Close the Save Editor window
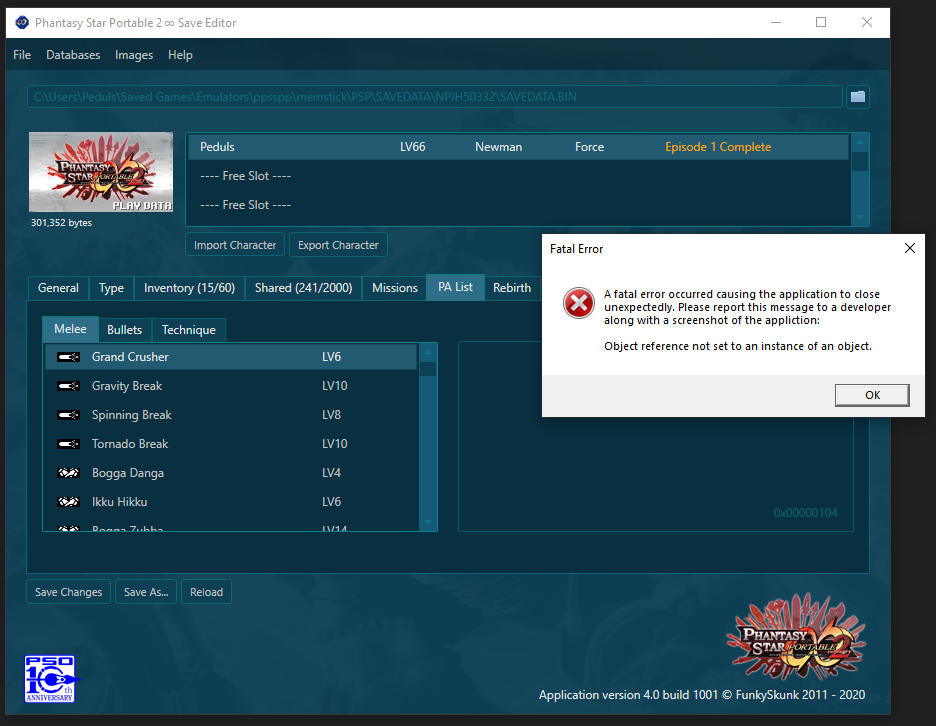Image resolution: width=936 pixels, height=726 pixels. (867, 23)
